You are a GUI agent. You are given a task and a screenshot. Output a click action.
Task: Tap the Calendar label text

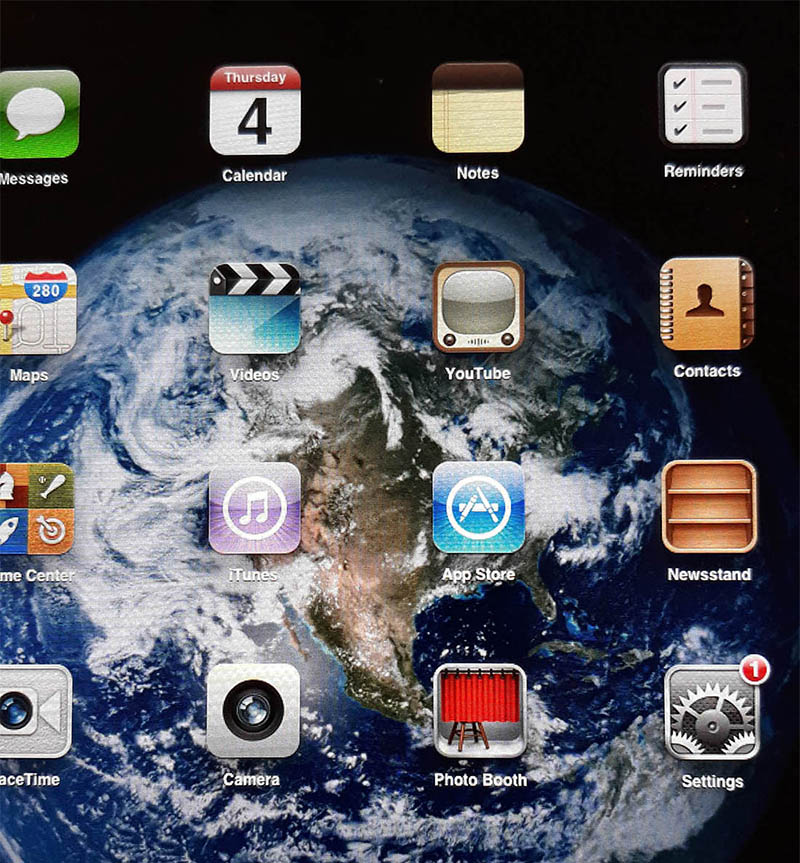click(x=254, y=176)
